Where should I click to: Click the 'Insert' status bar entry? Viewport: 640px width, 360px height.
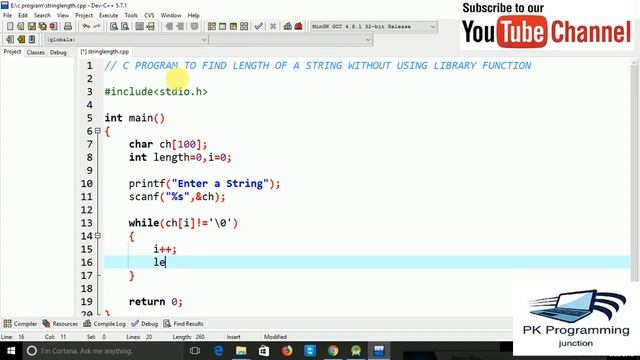[x=233, y=337]
